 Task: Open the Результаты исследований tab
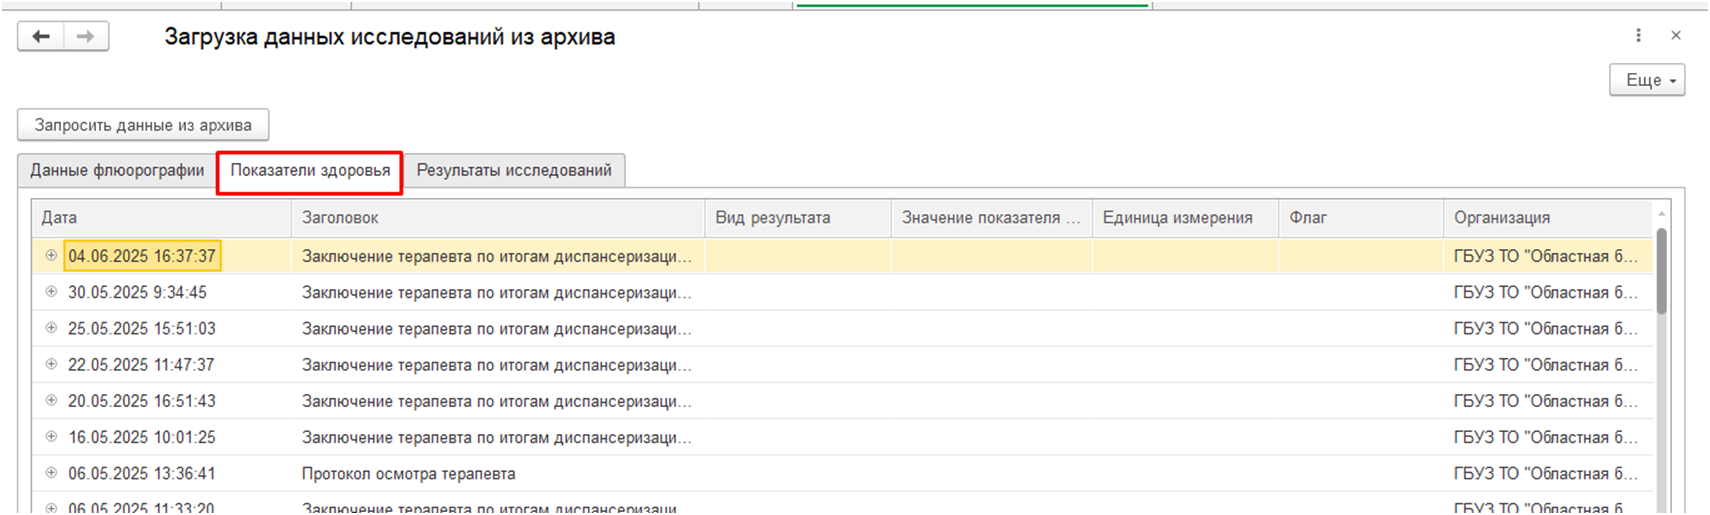tap(514, 170)
